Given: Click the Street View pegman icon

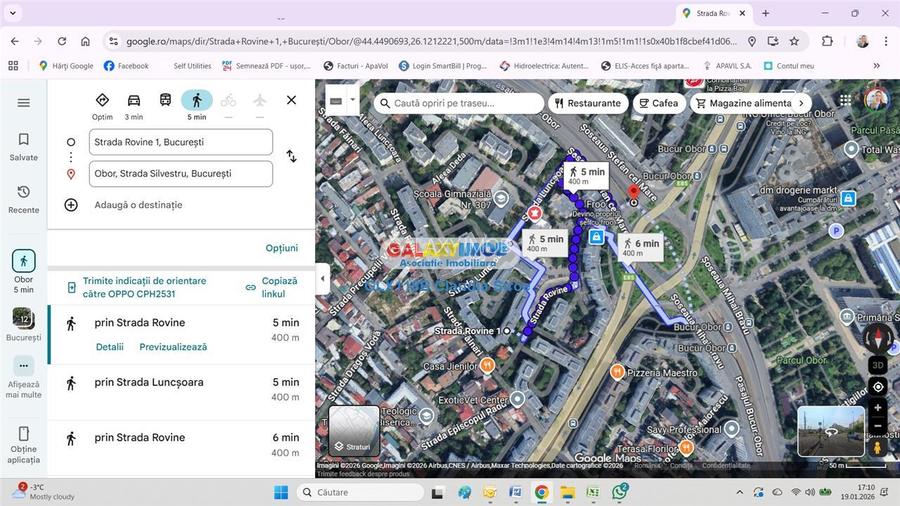Looking at the screenshot, I should (x=878, y=447).
